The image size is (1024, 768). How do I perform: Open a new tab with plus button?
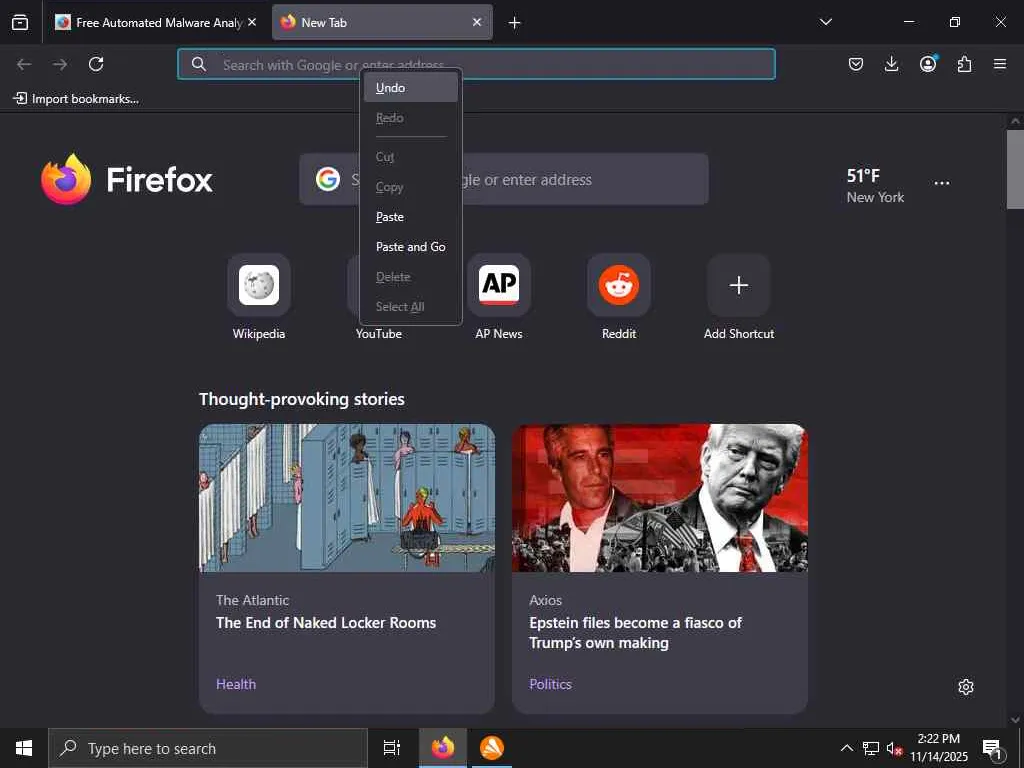515,23
